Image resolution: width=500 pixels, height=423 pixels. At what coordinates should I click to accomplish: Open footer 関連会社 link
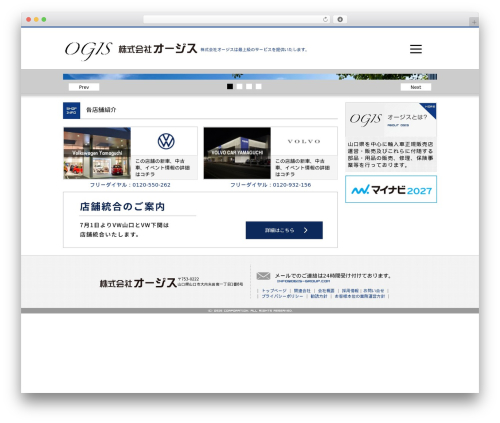[302, 291]
